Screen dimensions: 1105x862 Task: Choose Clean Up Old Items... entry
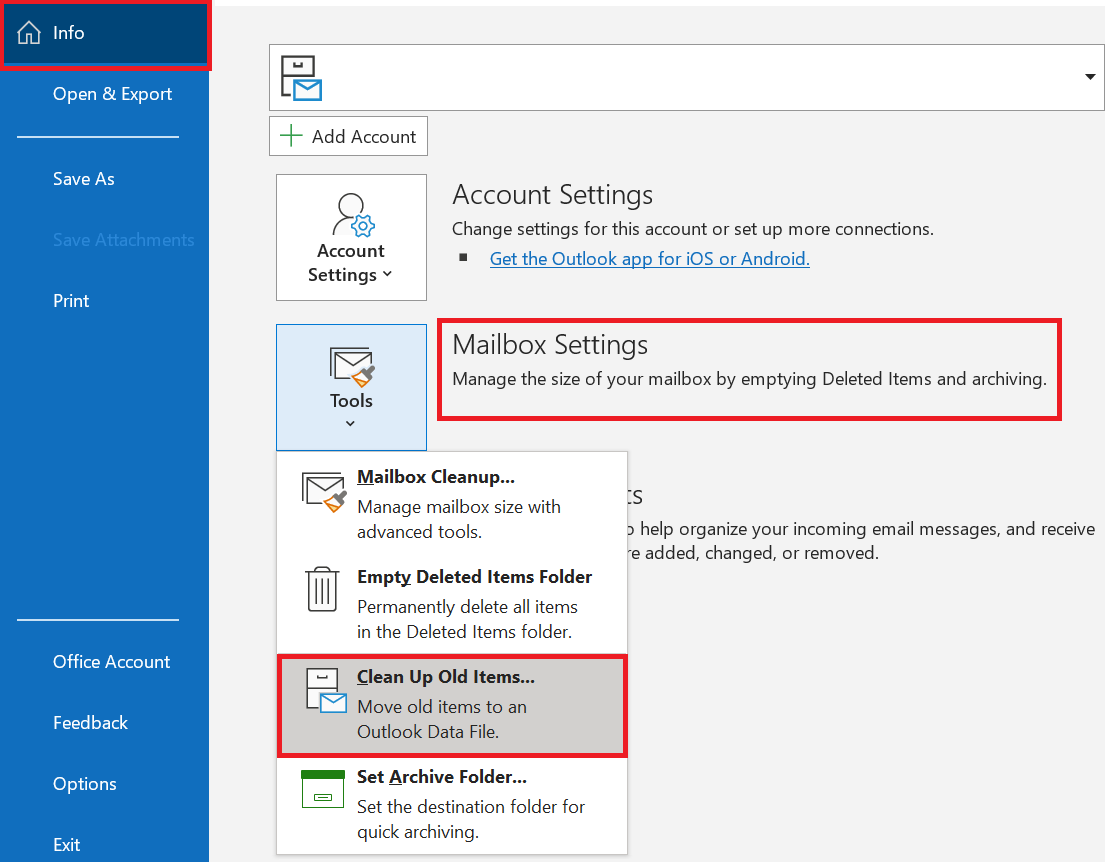tap(452, 705)
